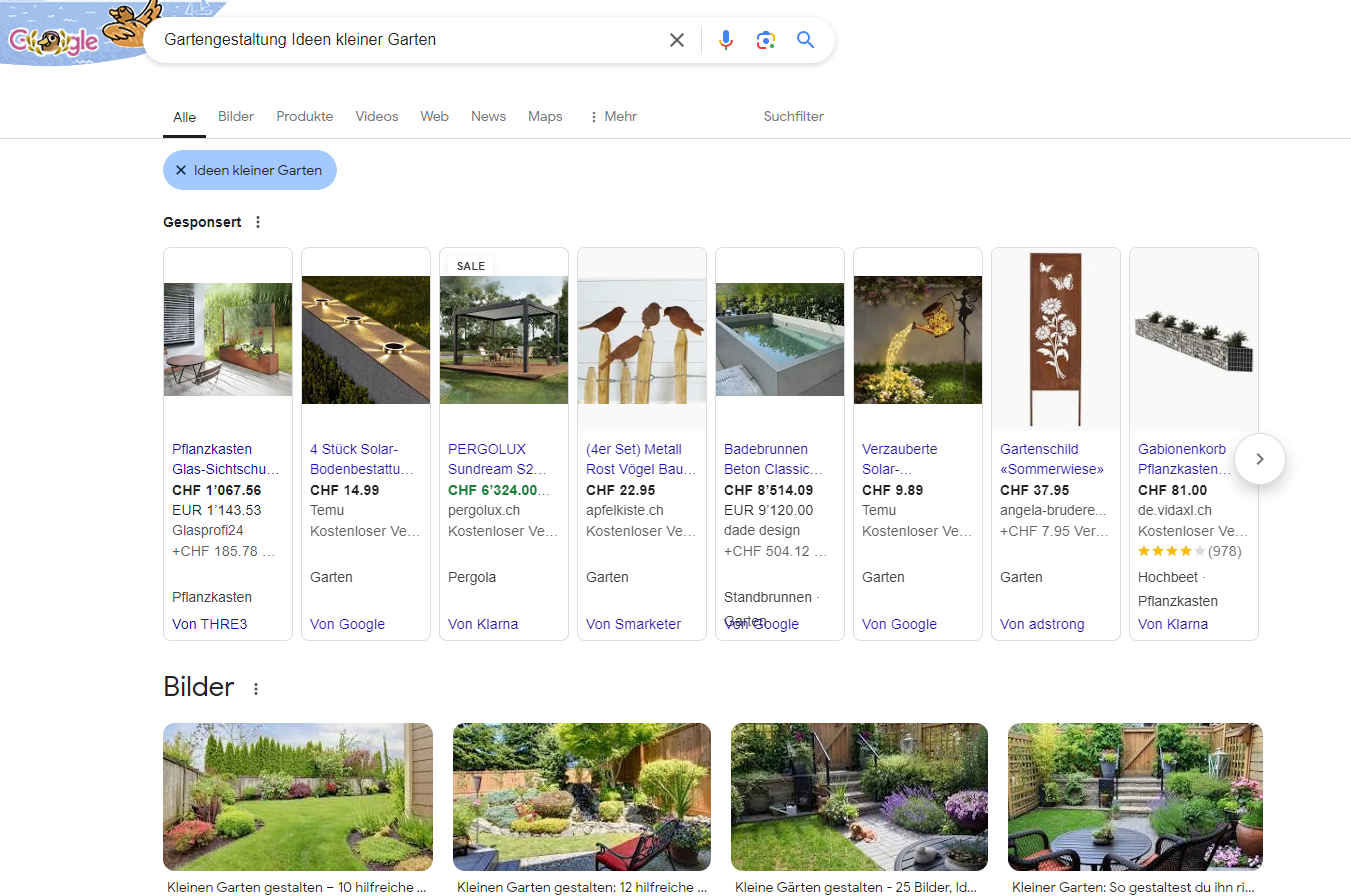
Task: Open the Web tab
Action: [x=434, y=117]
